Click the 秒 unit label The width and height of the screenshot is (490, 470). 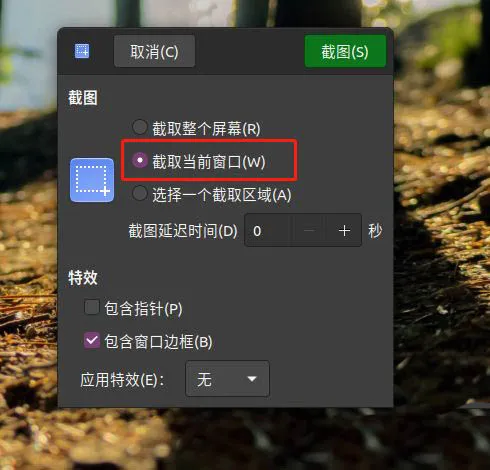pos(375,231)
